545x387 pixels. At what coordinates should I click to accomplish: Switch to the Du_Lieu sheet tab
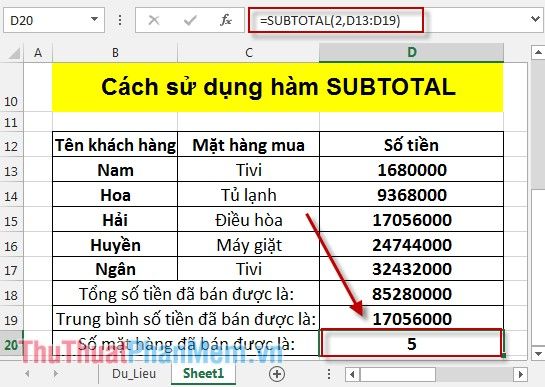pyautogui.click(x=134, y=374)
